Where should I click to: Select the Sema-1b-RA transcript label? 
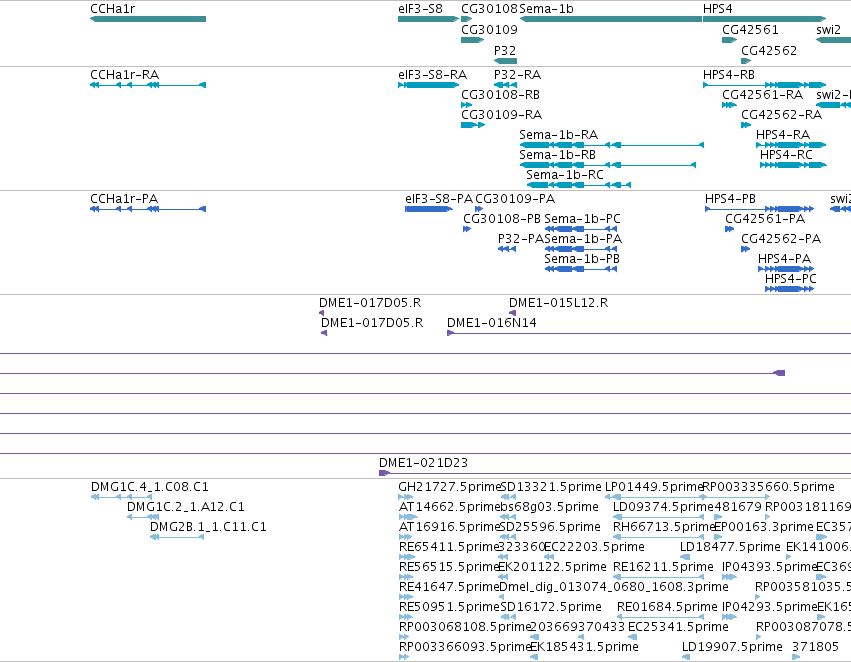[558, 135]
